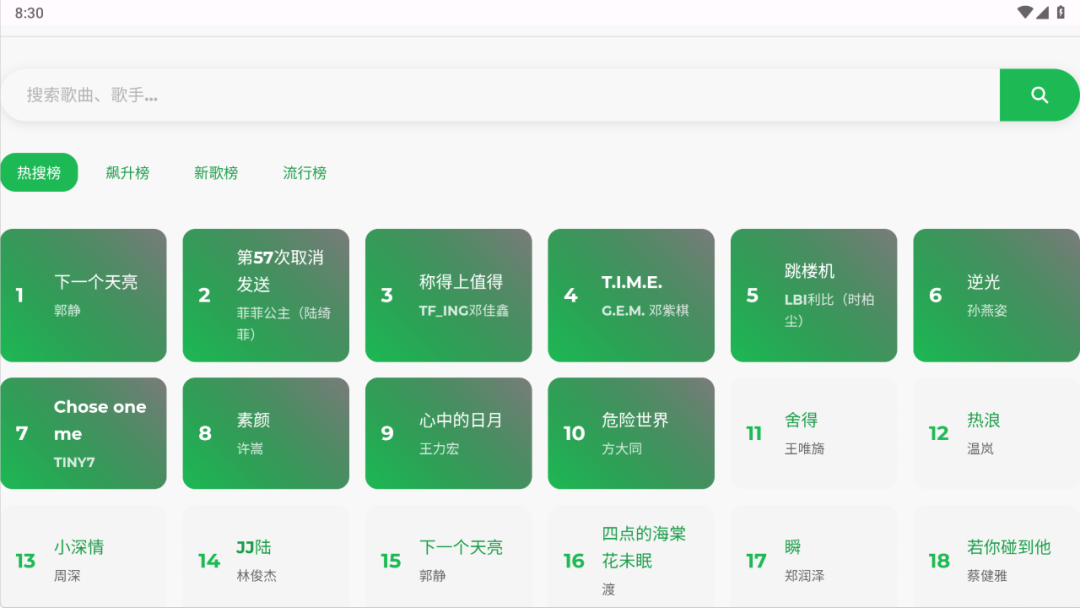Image resolution: width=1080 pixels, height=608 pixels.
Task: Open T.I.M.E. by G.E.M. 邓紫棋
Action: pyautogui.click(x=631, y=295)
